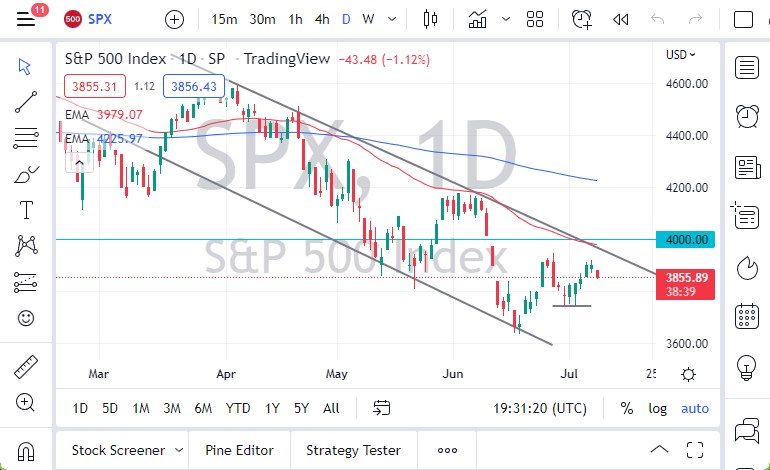
Task: Open the USD currency dropdown
Action: click(680, 55)
